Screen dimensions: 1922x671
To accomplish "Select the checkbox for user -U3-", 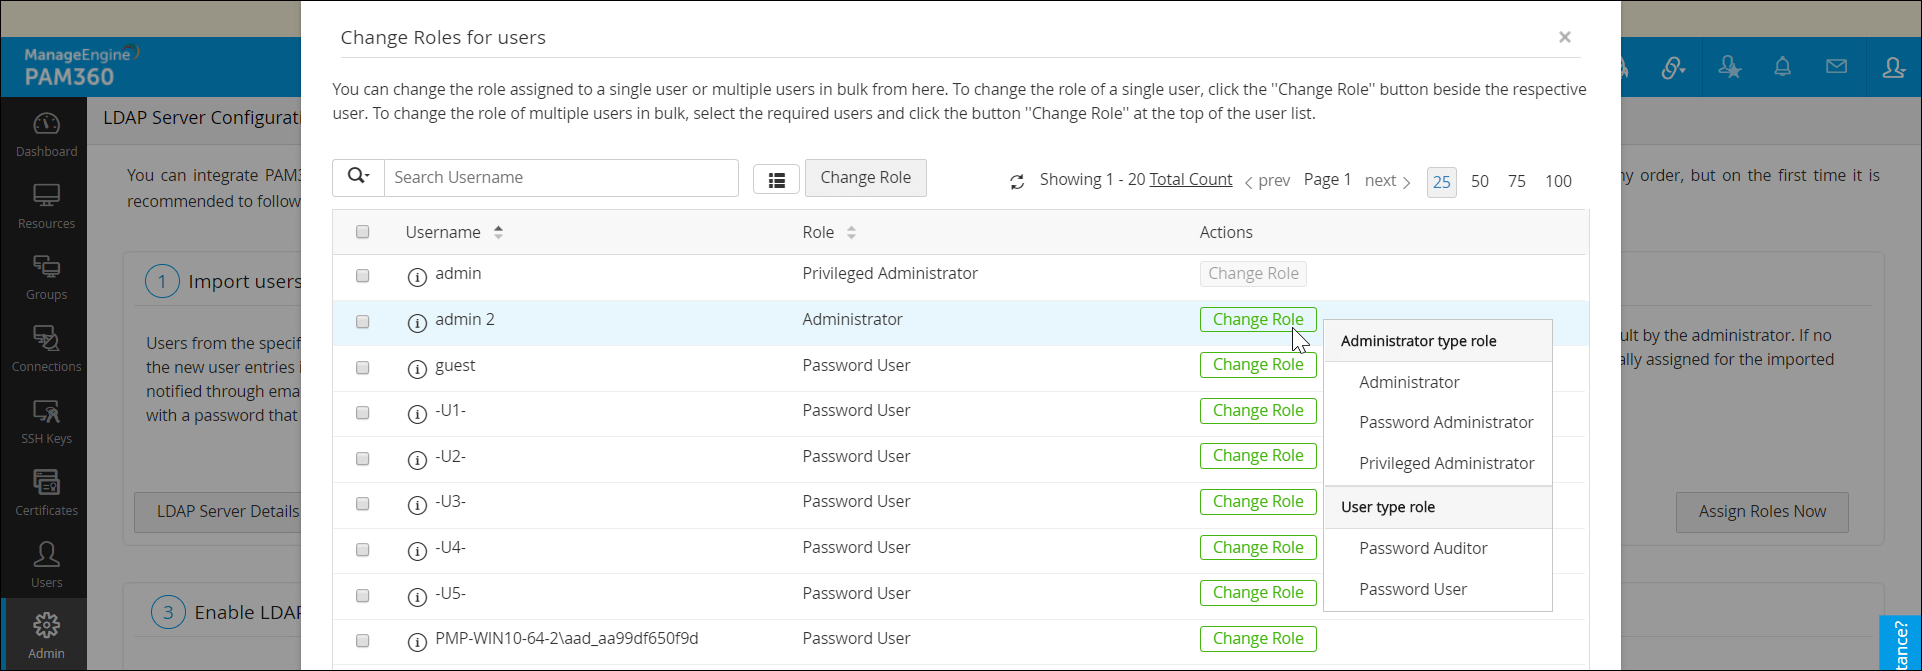I will click(363, 504).
